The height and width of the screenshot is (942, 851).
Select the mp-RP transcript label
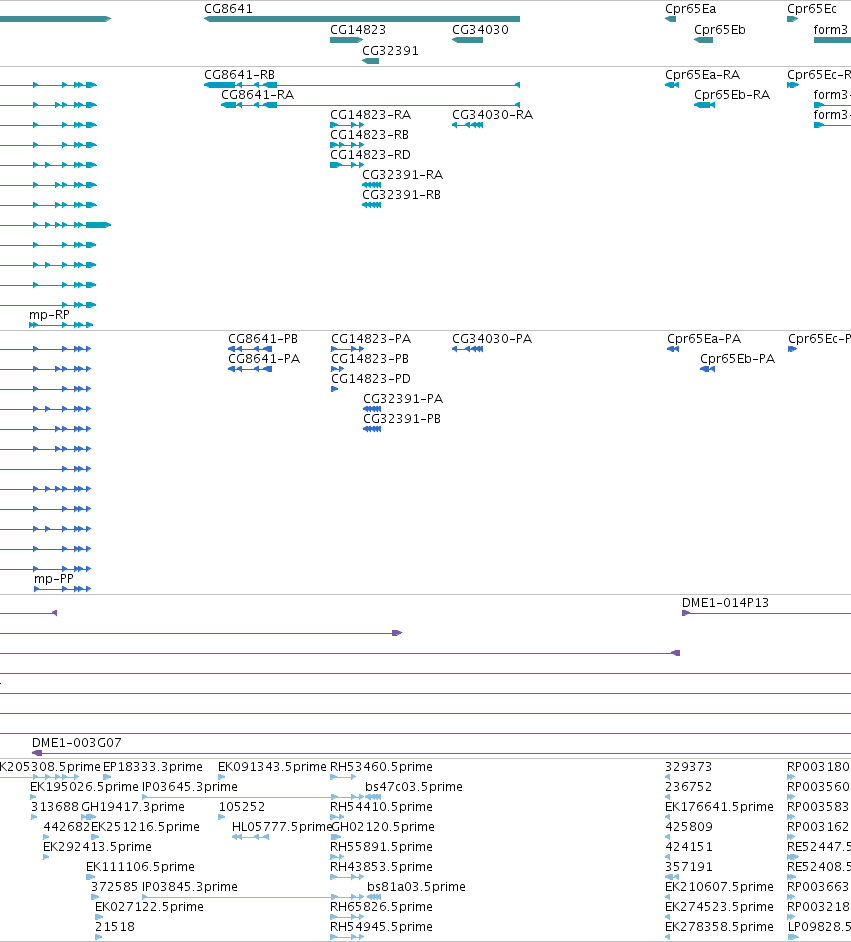pos(49,315)
